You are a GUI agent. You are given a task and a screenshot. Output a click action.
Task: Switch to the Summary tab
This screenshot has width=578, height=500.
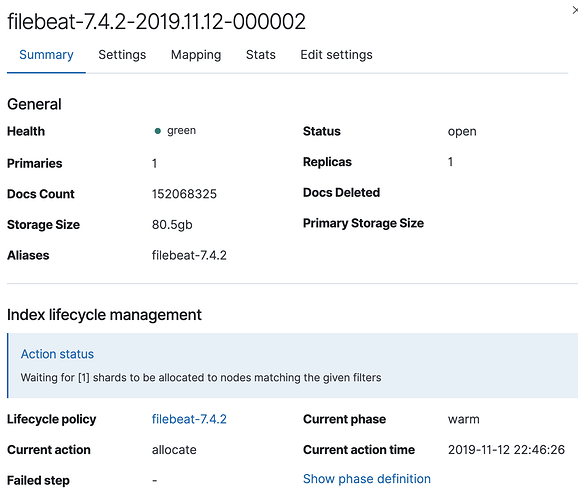(x=46, y=55)
